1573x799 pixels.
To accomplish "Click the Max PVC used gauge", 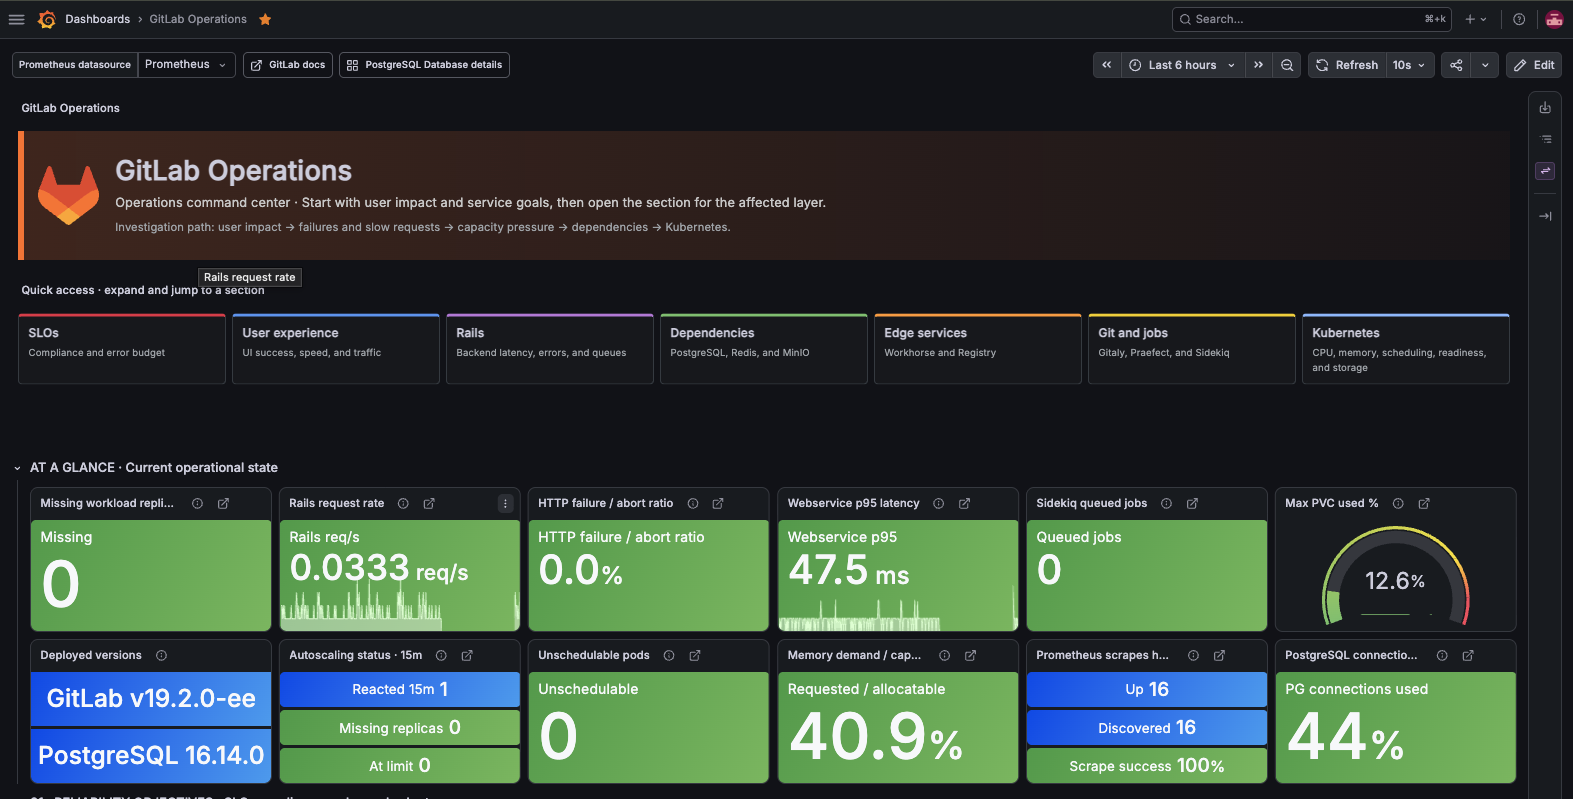I will pos(1395,576).
